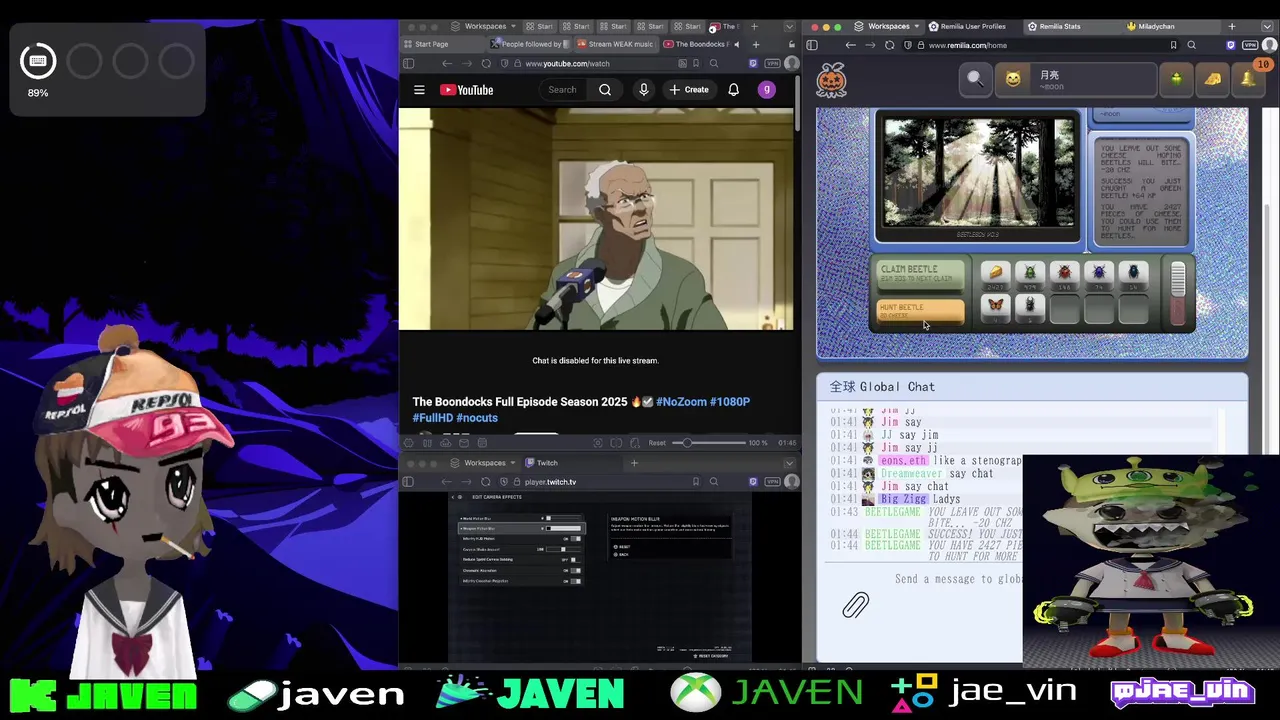Toggle sidebar panel in YouTube browser
The image size is (1280, 720).
coord(408,63)
